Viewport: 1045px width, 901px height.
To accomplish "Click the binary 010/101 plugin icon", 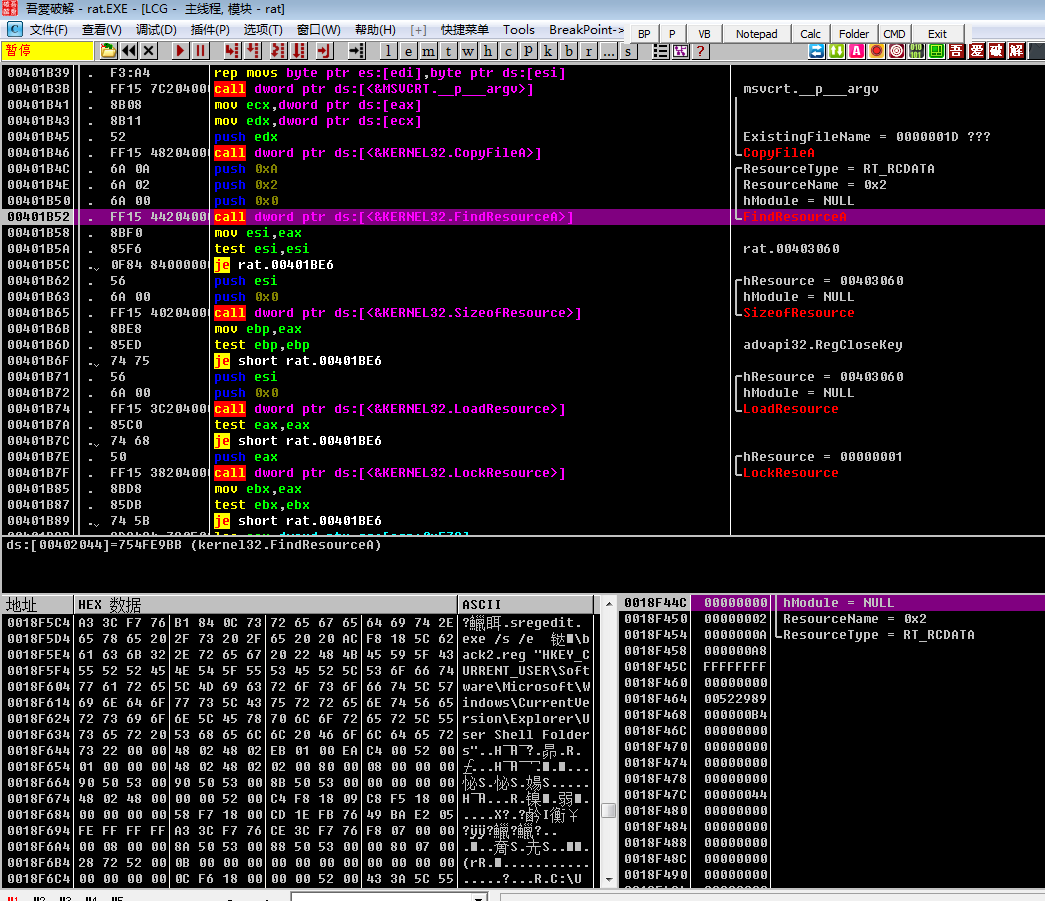I will tap(916, 51).
